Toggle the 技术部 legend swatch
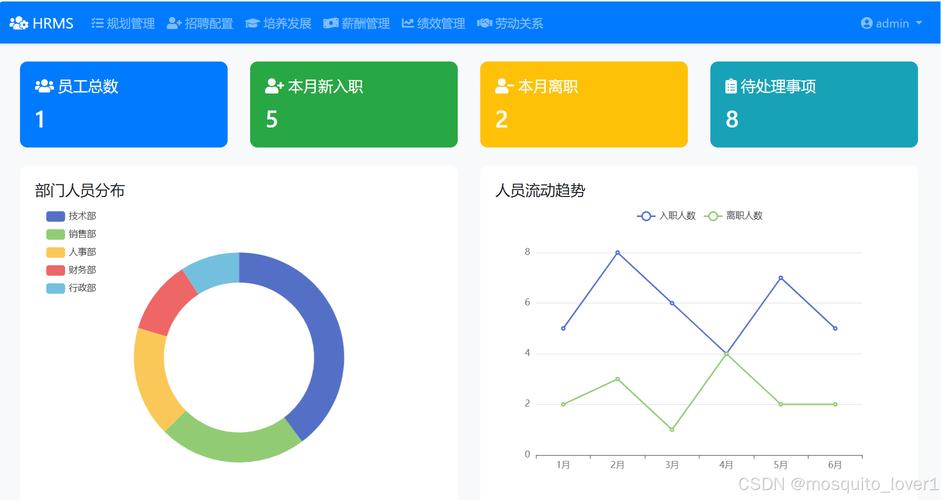The image size is (941, 500). (x=55, y=216)
